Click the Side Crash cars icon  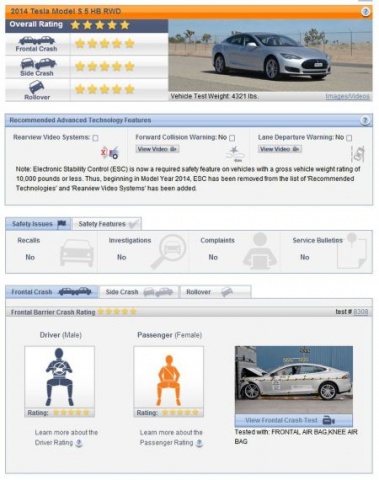pos(38,63)
